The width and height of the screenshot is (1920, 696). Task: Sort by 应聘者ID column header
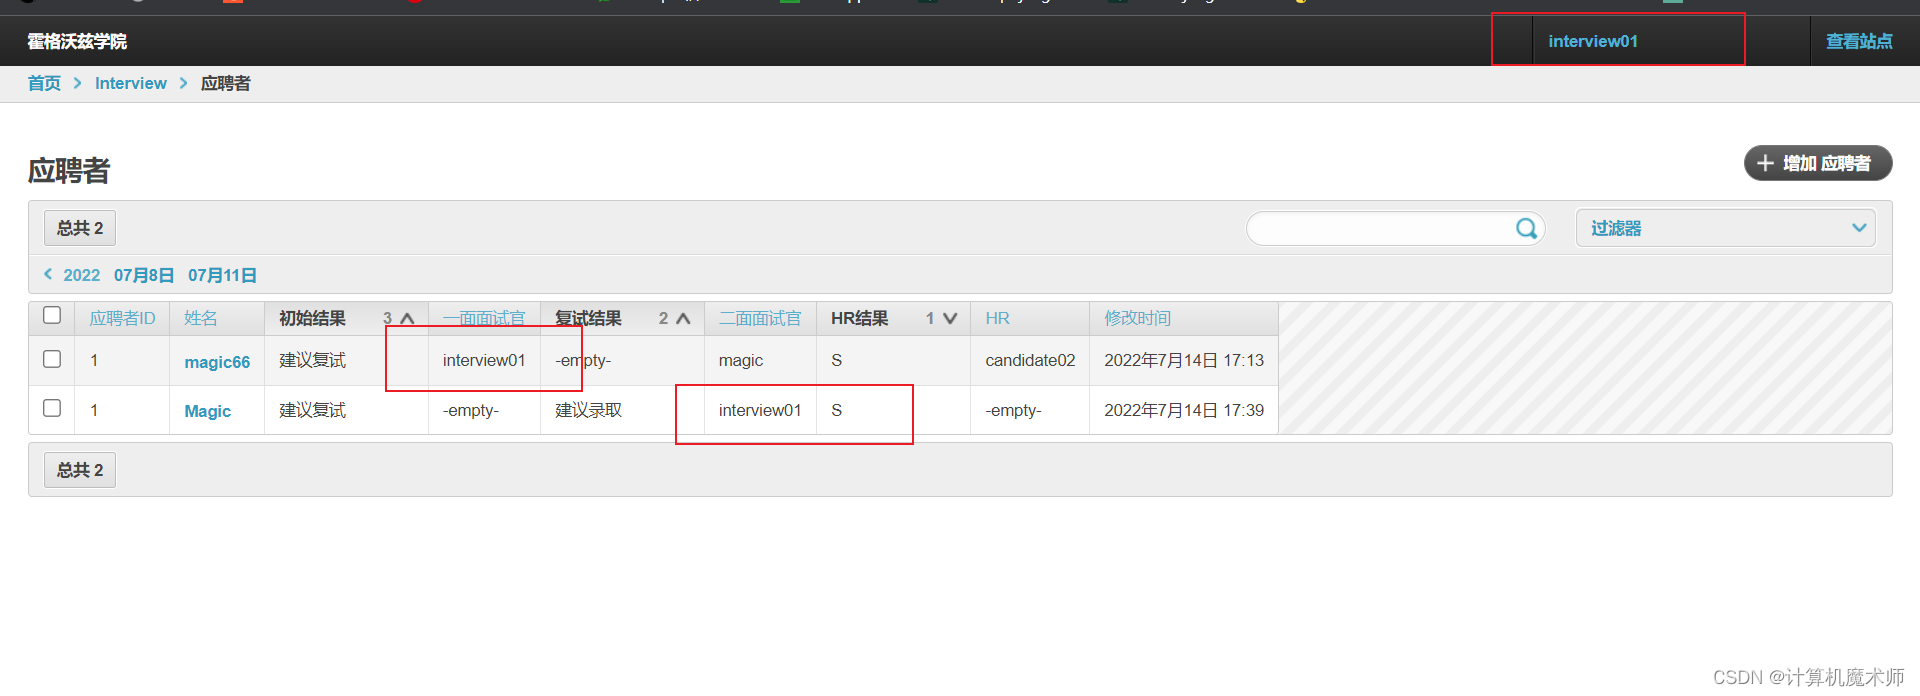coord(123,318)
